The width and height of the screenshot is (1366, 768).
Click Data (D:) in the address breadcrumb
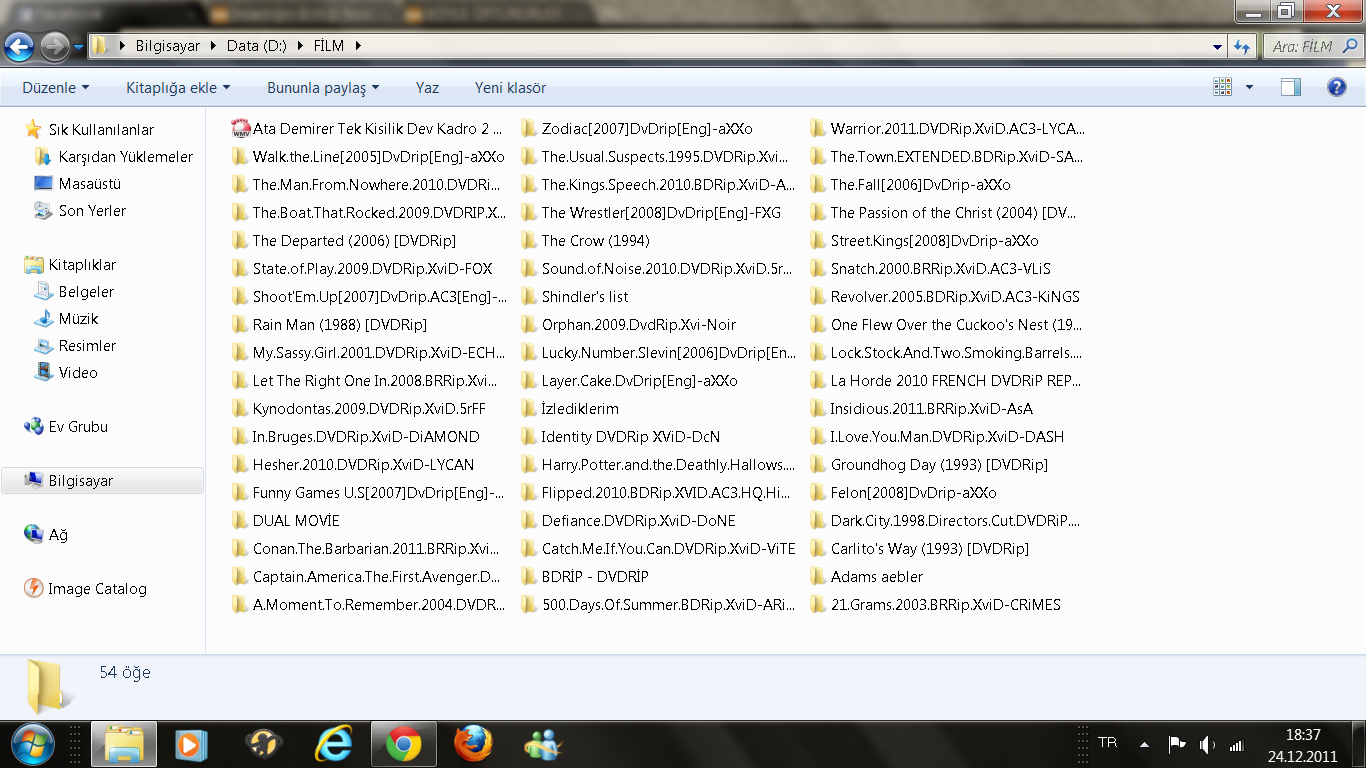(257, 46)
